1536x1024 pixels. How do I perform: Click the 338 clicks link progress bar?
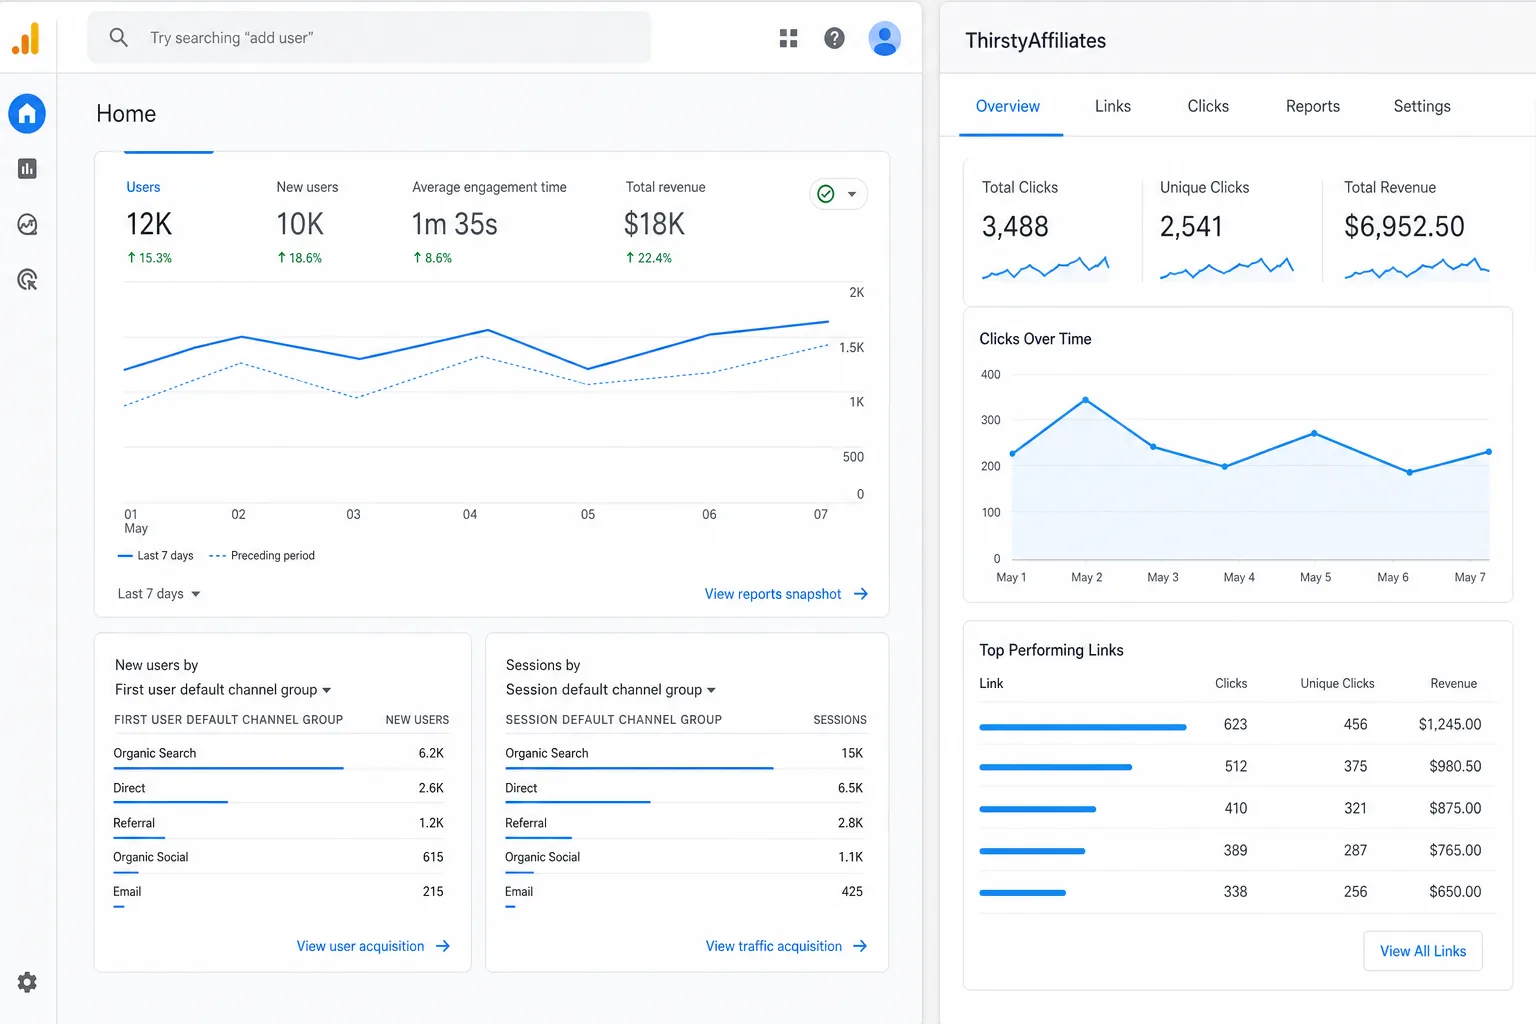tap(1023, 892)
